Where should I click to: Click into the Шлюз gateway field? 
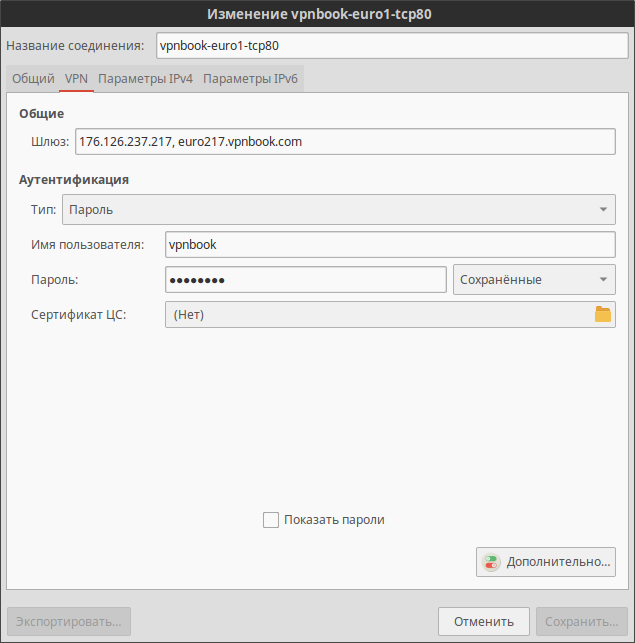click(x=345, y=142)
